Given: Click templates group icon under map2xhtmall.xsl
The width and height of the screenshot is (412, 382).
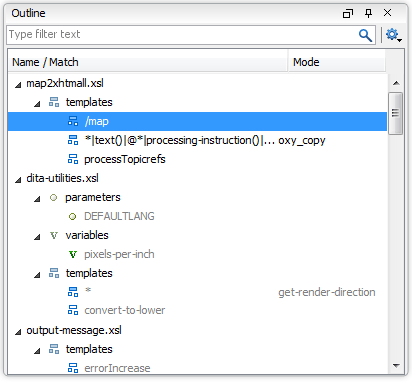Looking at the screenshot, I should pos(54,102).
